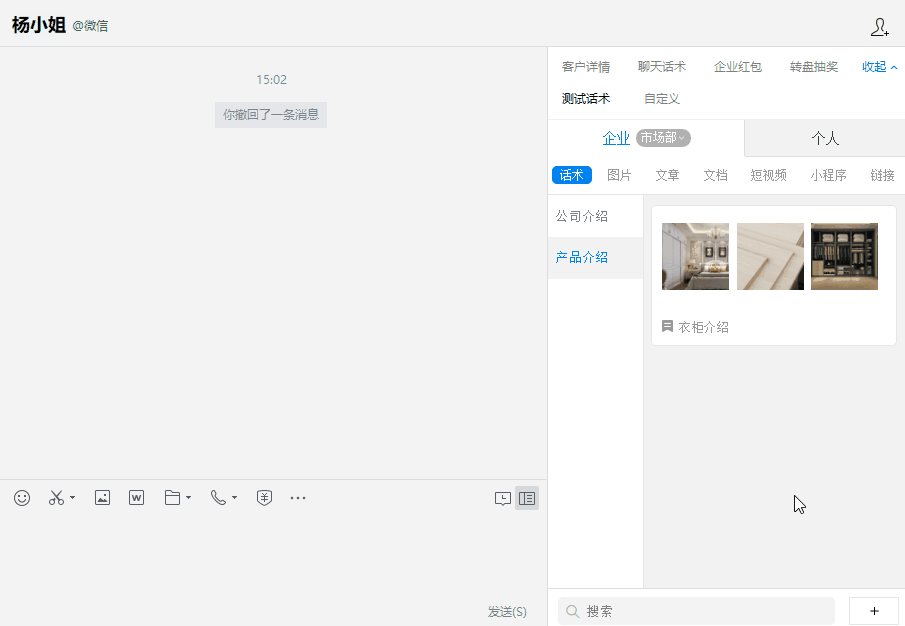Image resolution: width=905 pixels, height=626 pixels.
Task: Toggle the sidebar panel icon
Action: tap(527, 498)
